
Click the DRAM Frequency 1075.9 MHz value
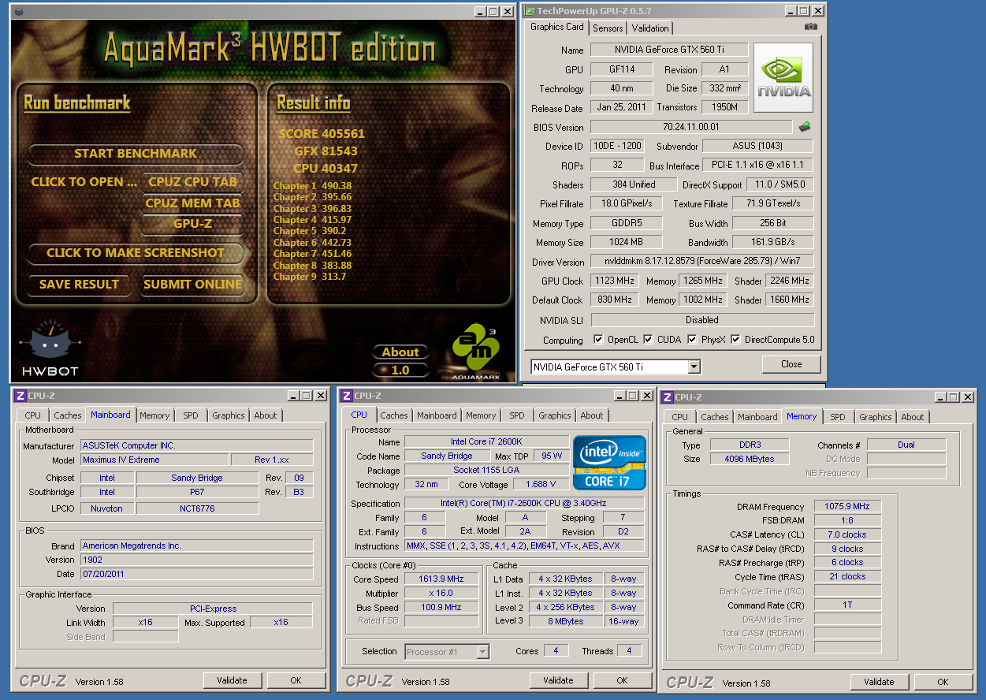point(847,506)
